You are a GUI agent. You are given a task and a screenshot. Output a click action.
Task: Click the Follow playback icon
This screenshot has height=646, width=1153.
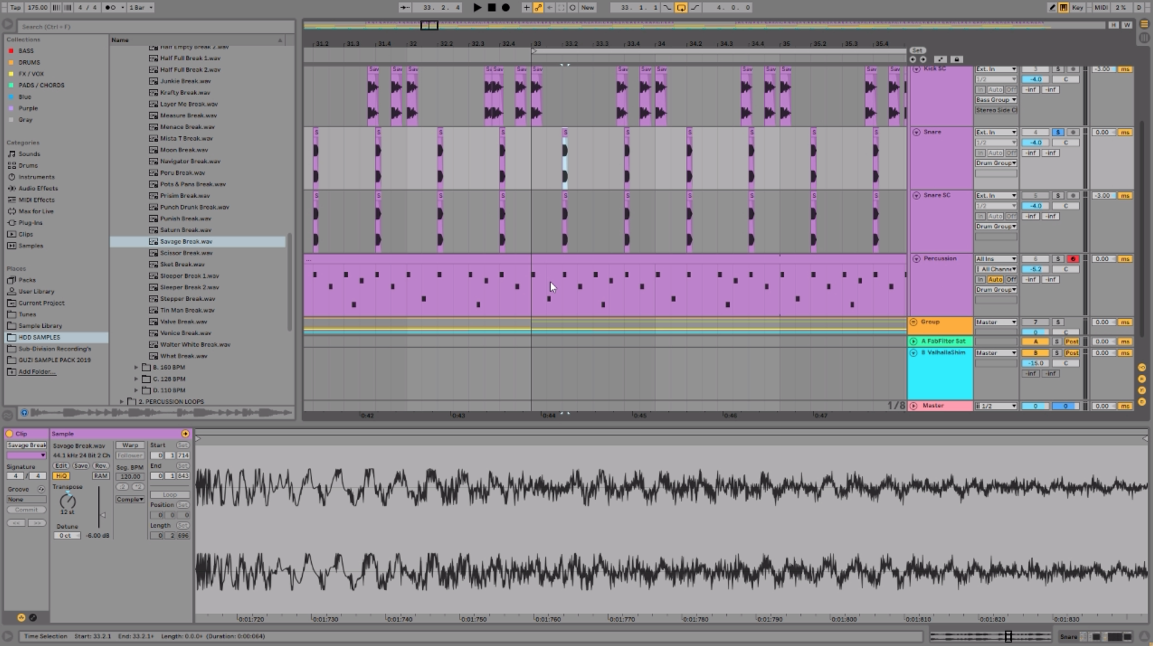405,7
